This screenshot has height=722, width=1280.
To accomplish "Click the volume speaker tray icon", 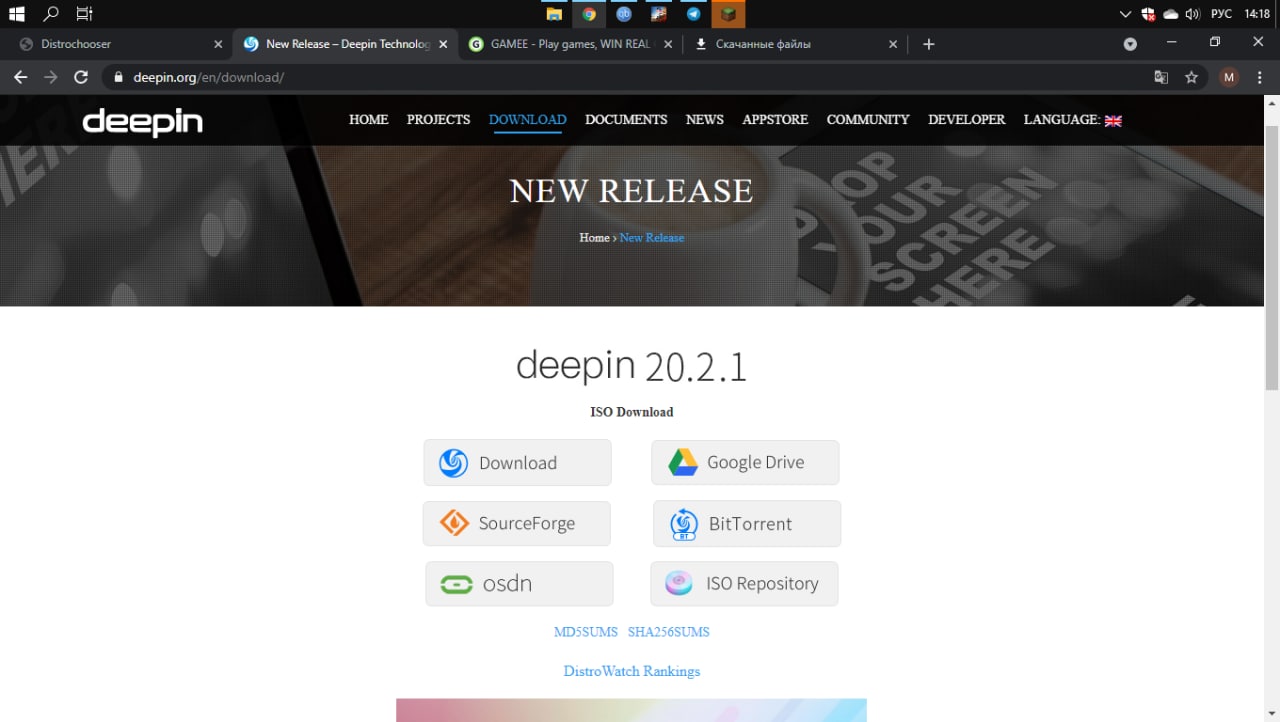I will pyautogui.click(x=1192, y=14).
